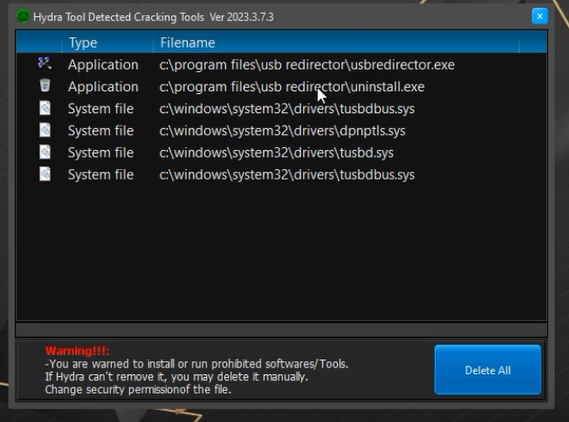The width and height of the screenshot is (569, 422).
Task: Select path c:\program files\usb redirector\usbredirector.exe
Action: (x=307, y=65)
